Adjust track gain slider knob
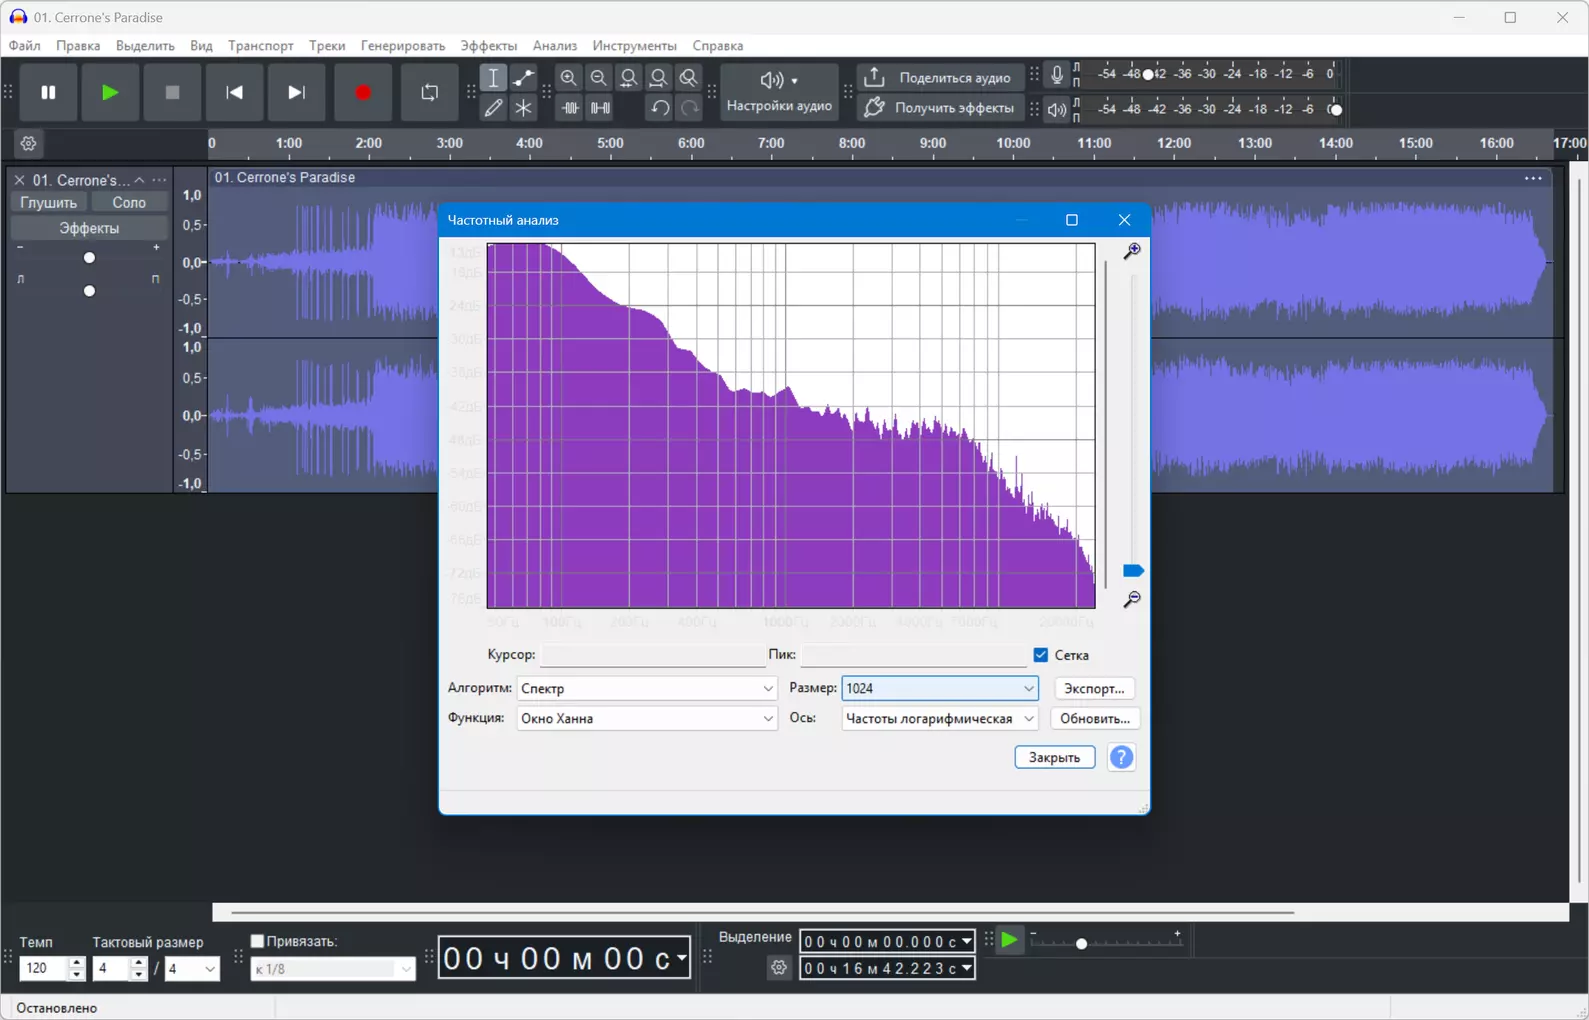The image size is (1589, 1020). click(89, 258)
